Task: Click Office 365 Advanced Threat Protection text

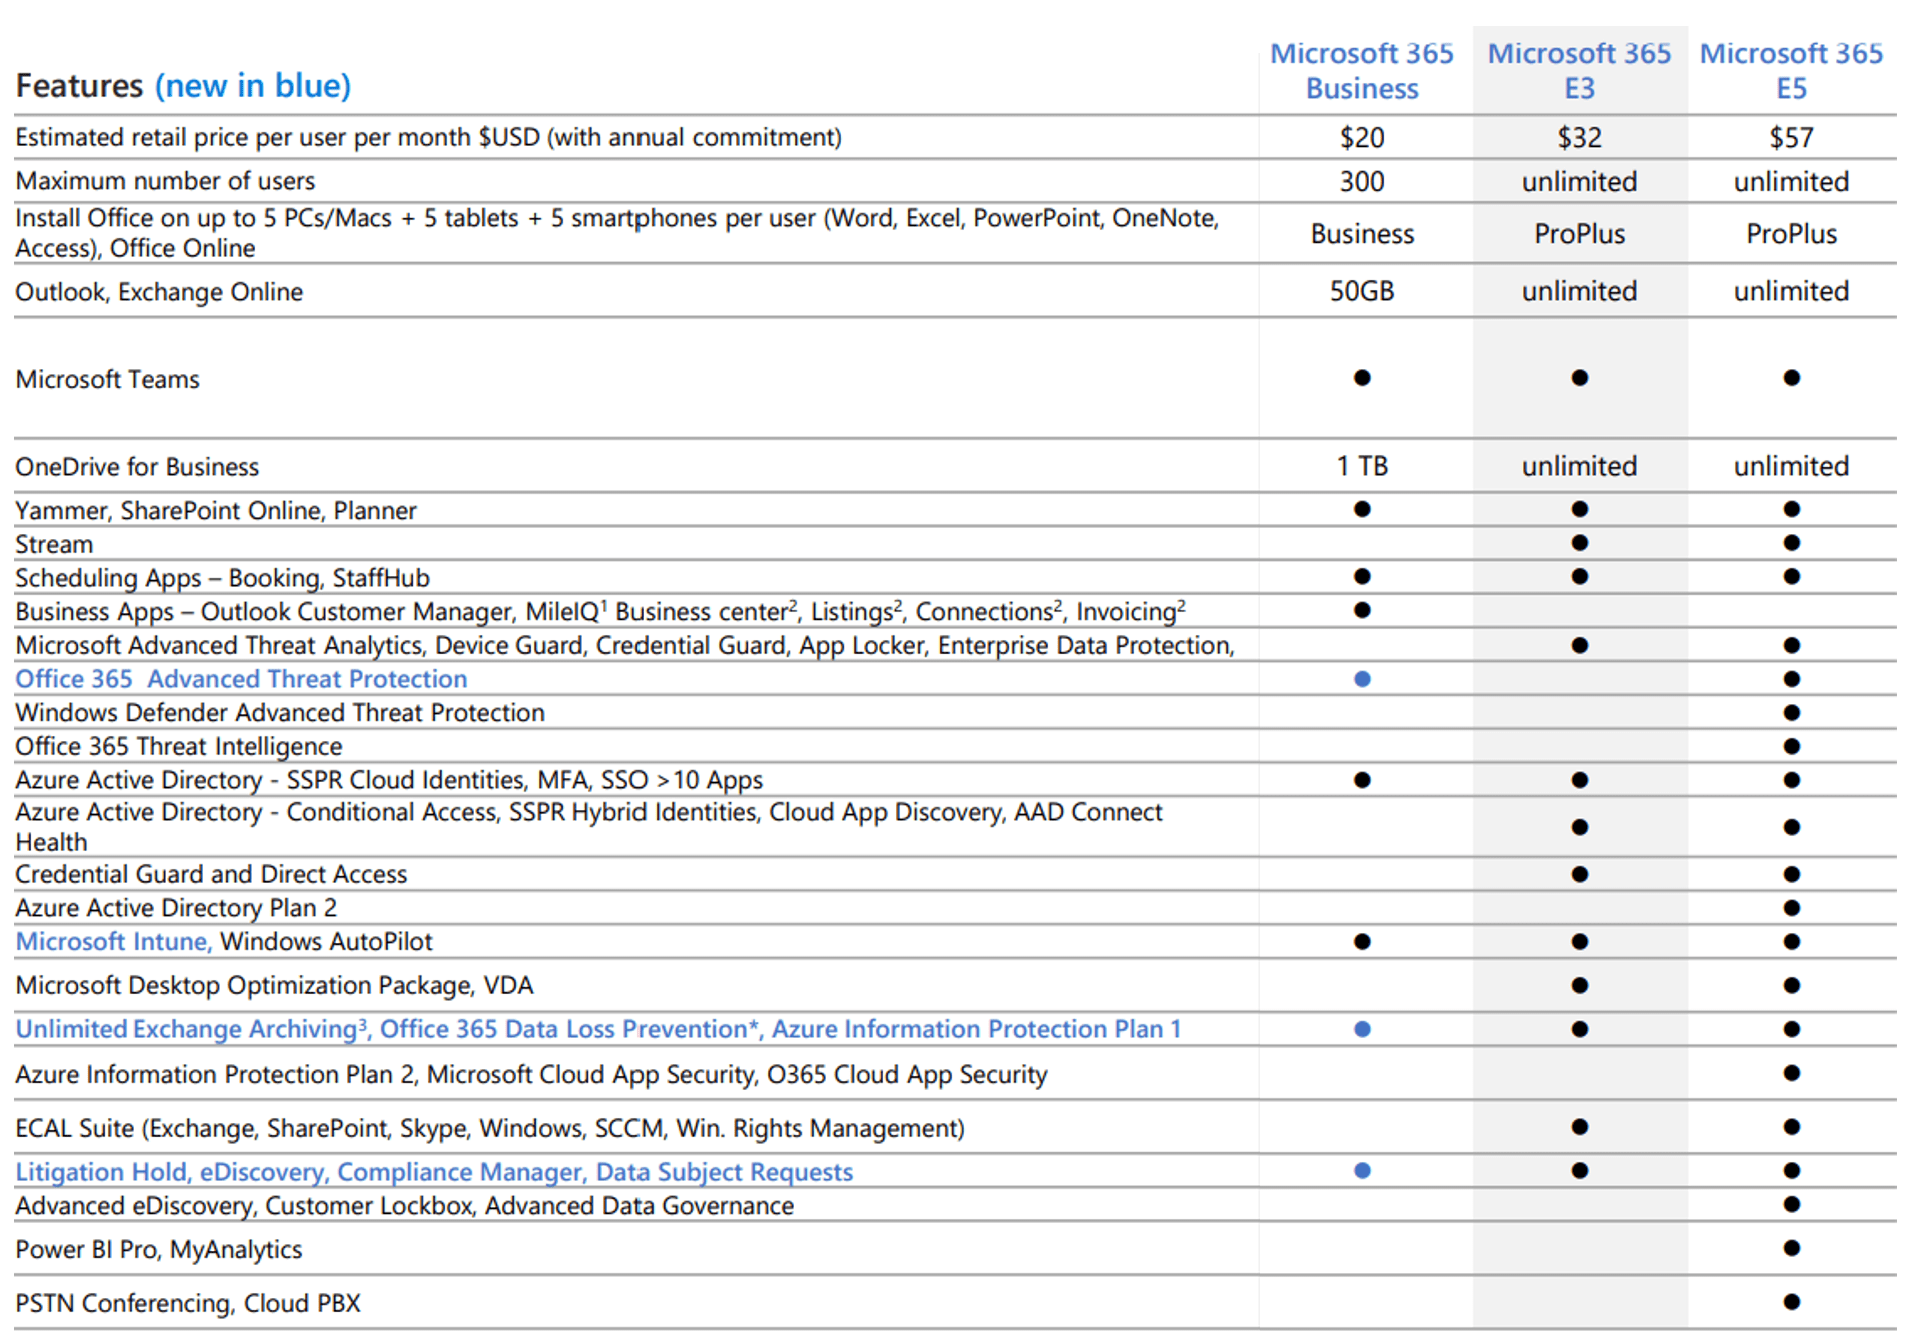Action: 241,679
